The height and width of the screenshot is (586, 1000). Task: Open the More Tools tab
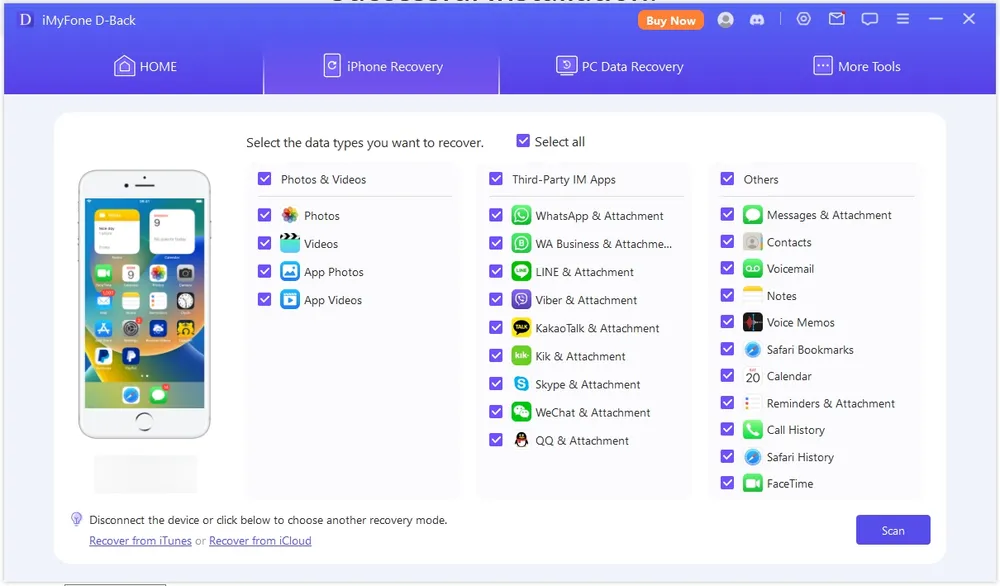click(857, 66)
